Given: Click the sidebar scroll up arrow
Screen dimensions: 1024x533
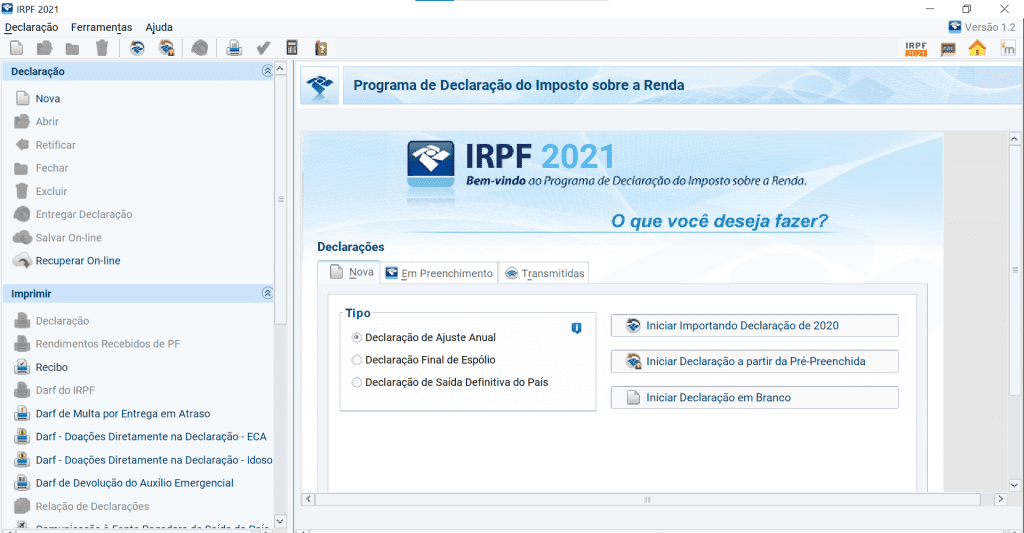Looking at the screenshot, I should (x=280, y=69).
